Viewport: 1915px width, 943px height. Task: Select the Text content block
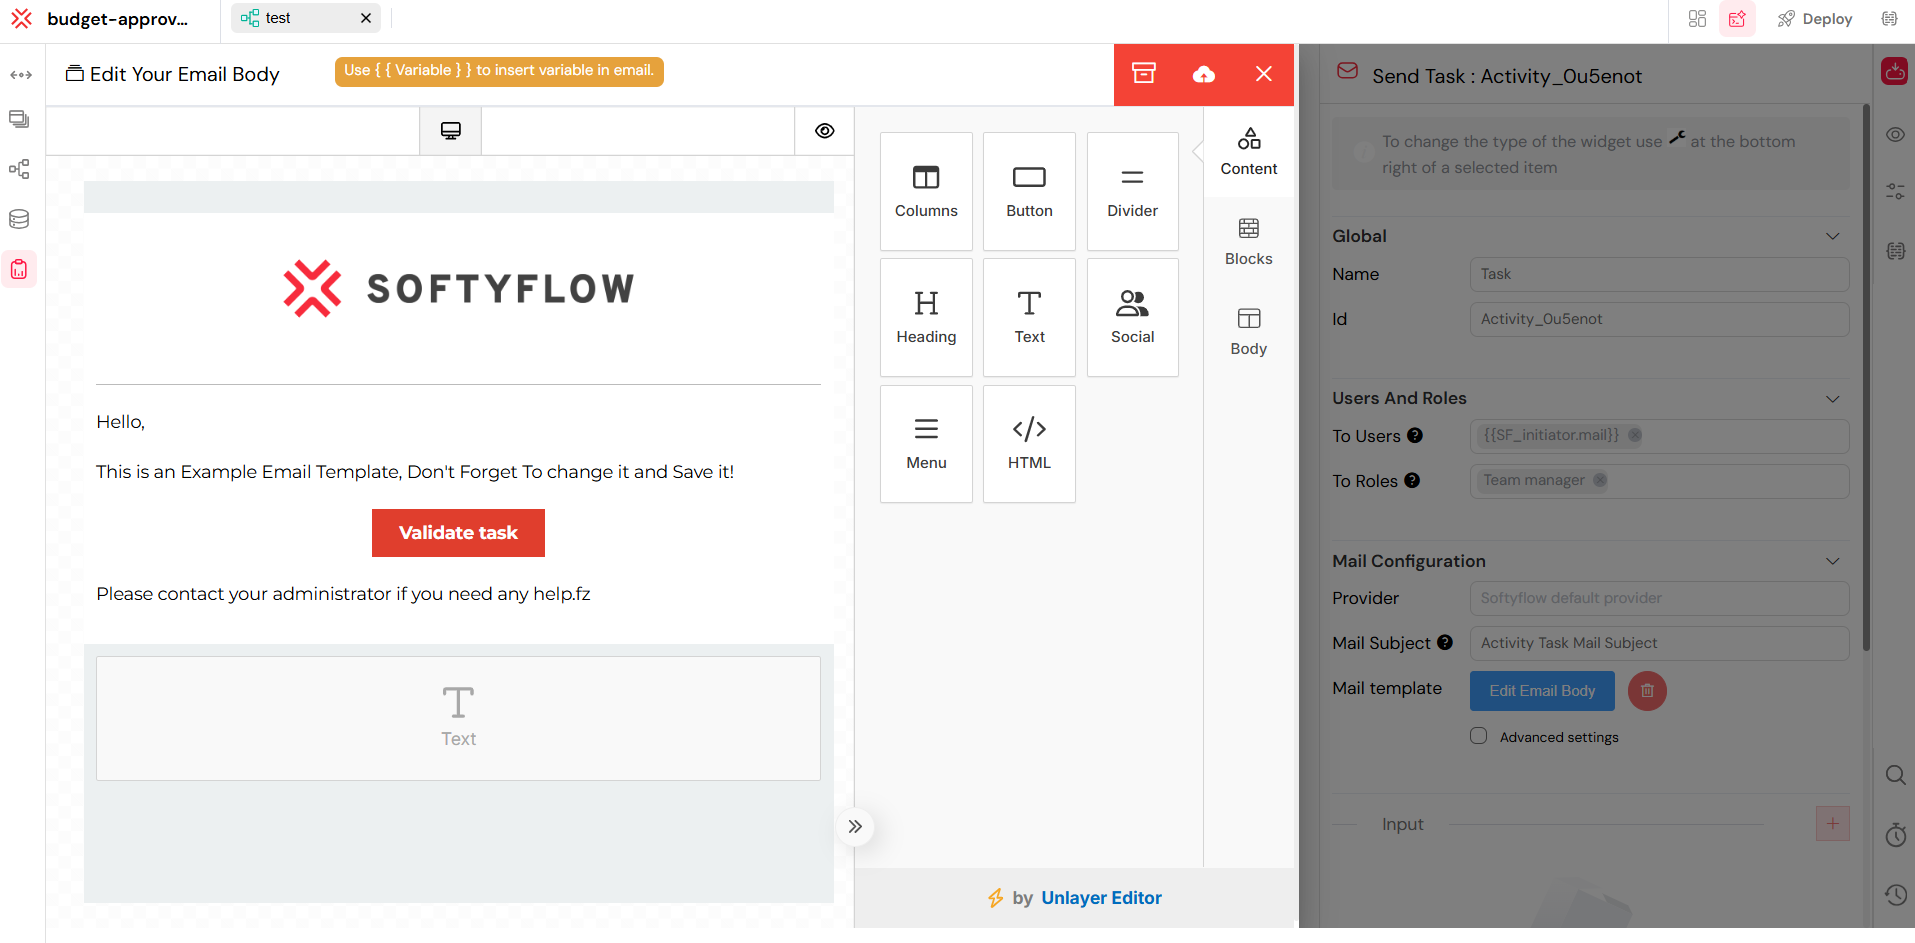coord(1029,317)
